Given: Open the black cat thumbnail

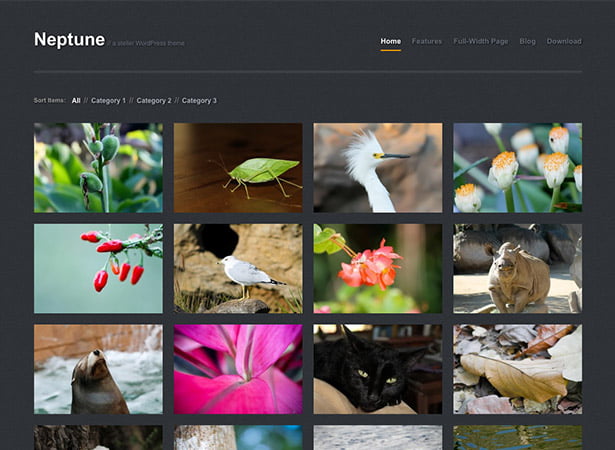Looking at the screenshot, I should tap(378, 369).
